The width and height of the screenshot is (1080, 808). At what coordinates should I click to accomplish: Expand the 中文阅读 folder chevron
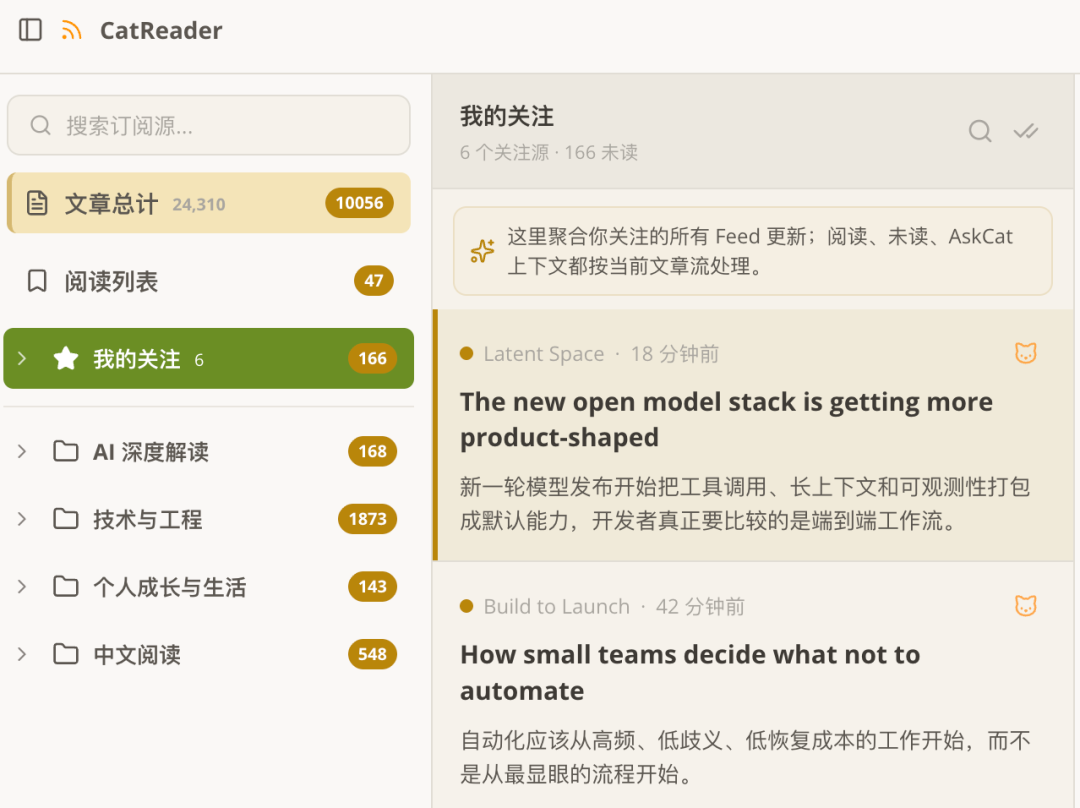[x=22, y=654]
